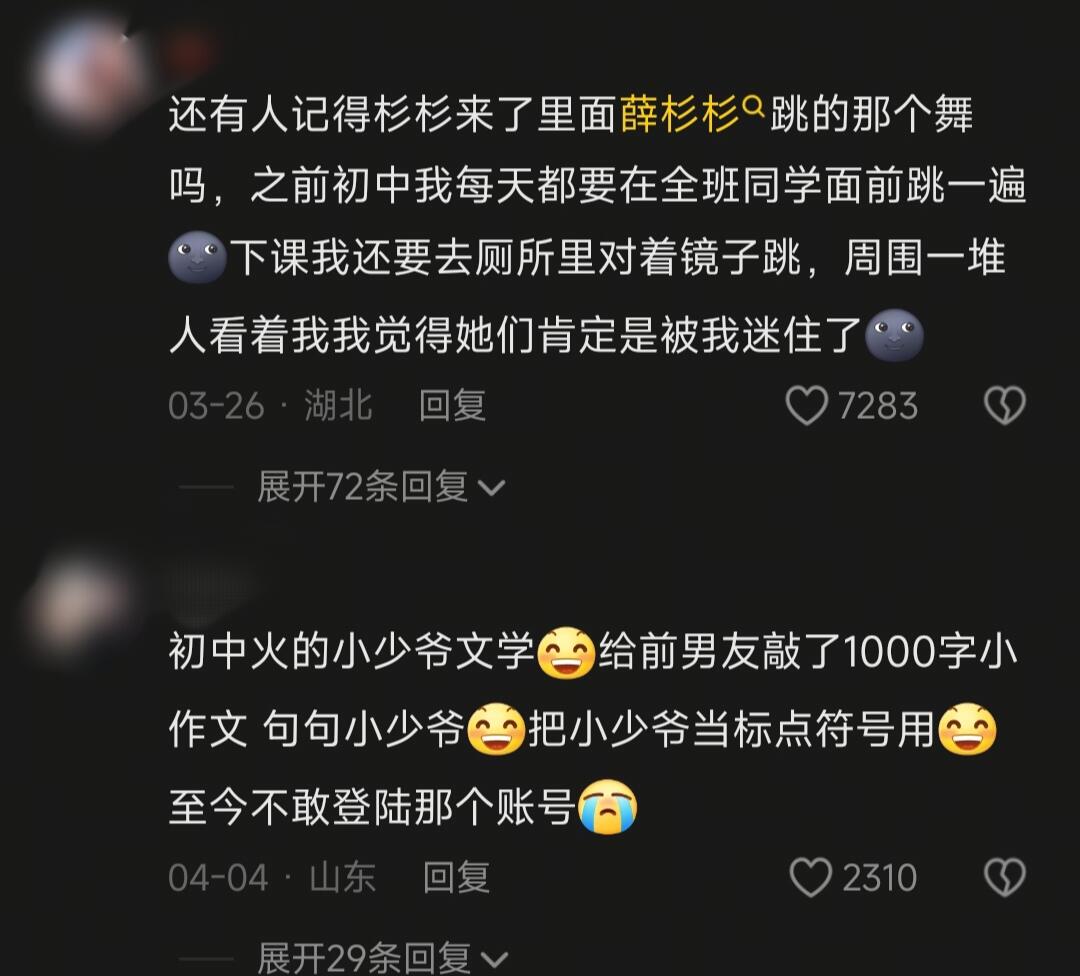The width and height of the screenshot is (1080, 976).
Task: Tap the search magnifier beside 薛杉杉
Action: pos(755,107)
